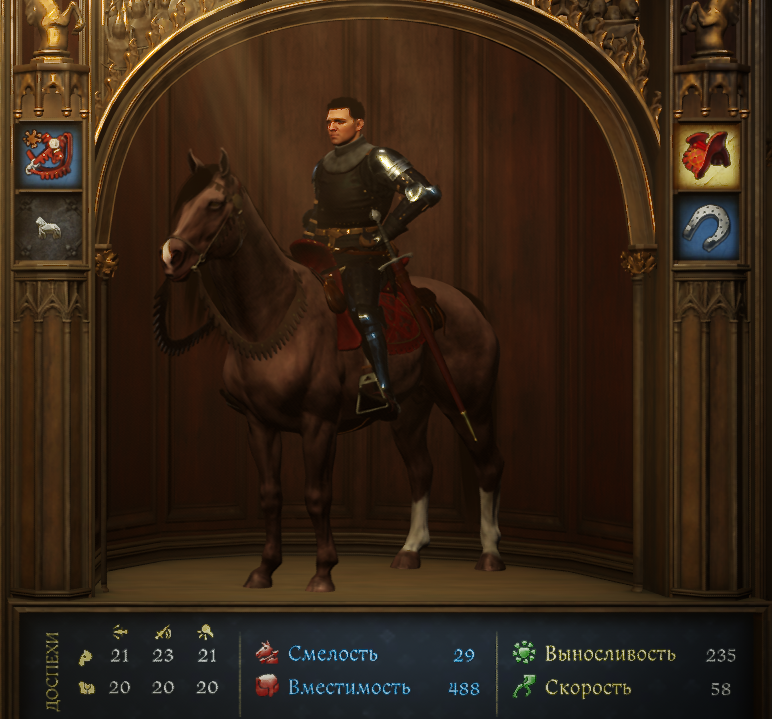Click the green horse leg Скорость icon
Screen dimensions: 772x719
pyautogui.click(x=524, y=686)
